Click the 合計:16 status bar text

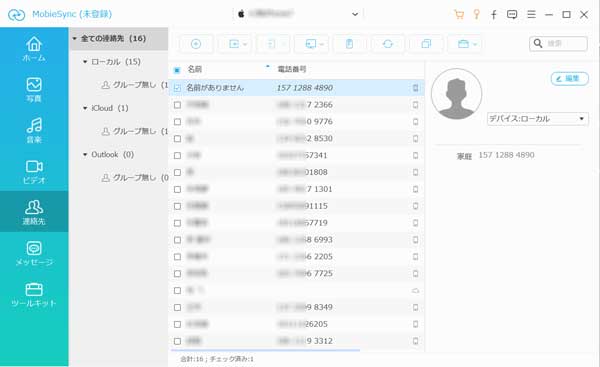tap(192, 359)
